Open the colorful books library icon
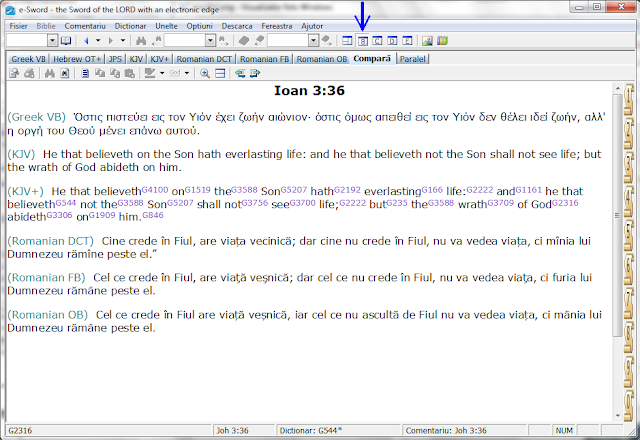The image size is (640, 440). point(442,40)
